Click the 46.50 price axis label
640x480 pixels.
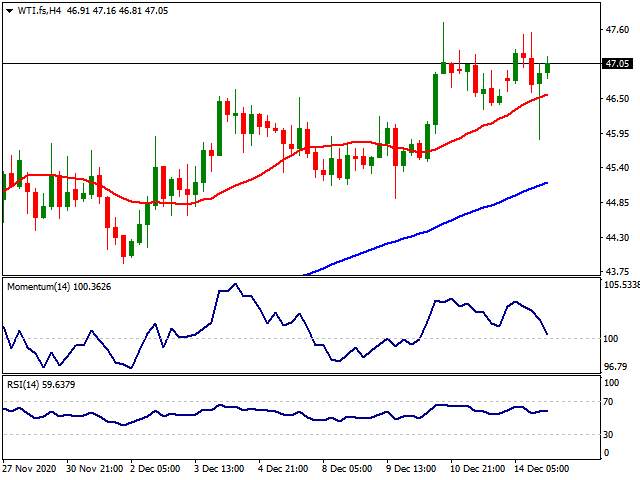pos(617,99)
